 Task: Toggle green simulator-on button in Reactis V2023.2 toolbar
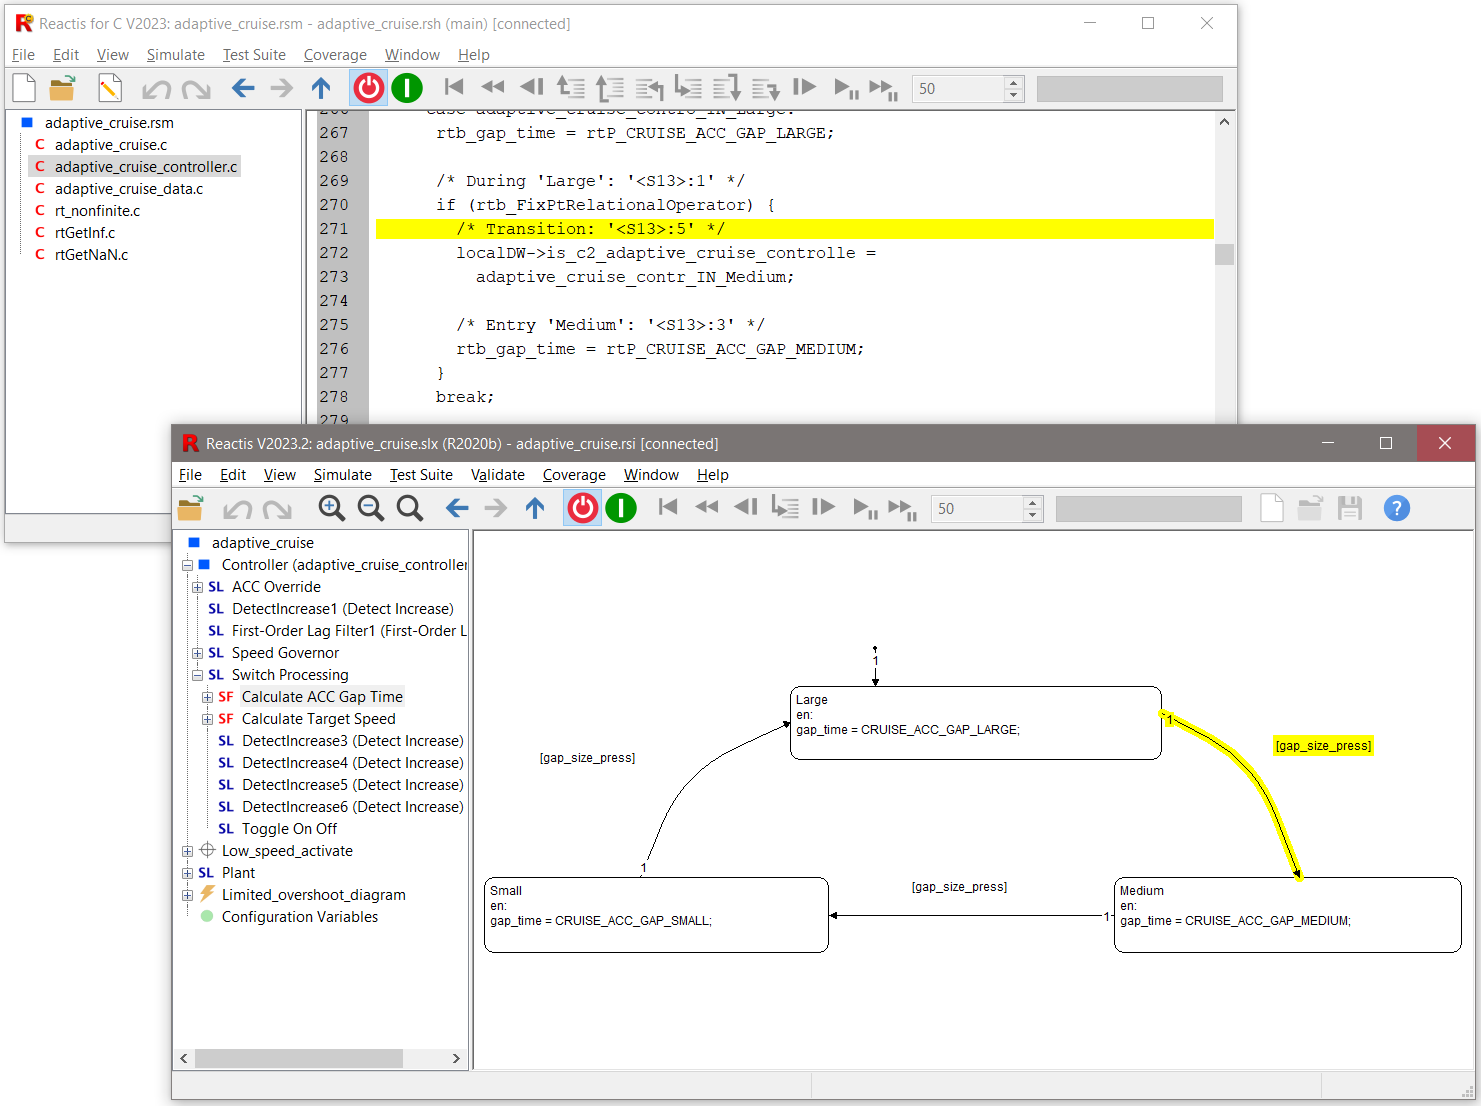click(x=621, y=508)
